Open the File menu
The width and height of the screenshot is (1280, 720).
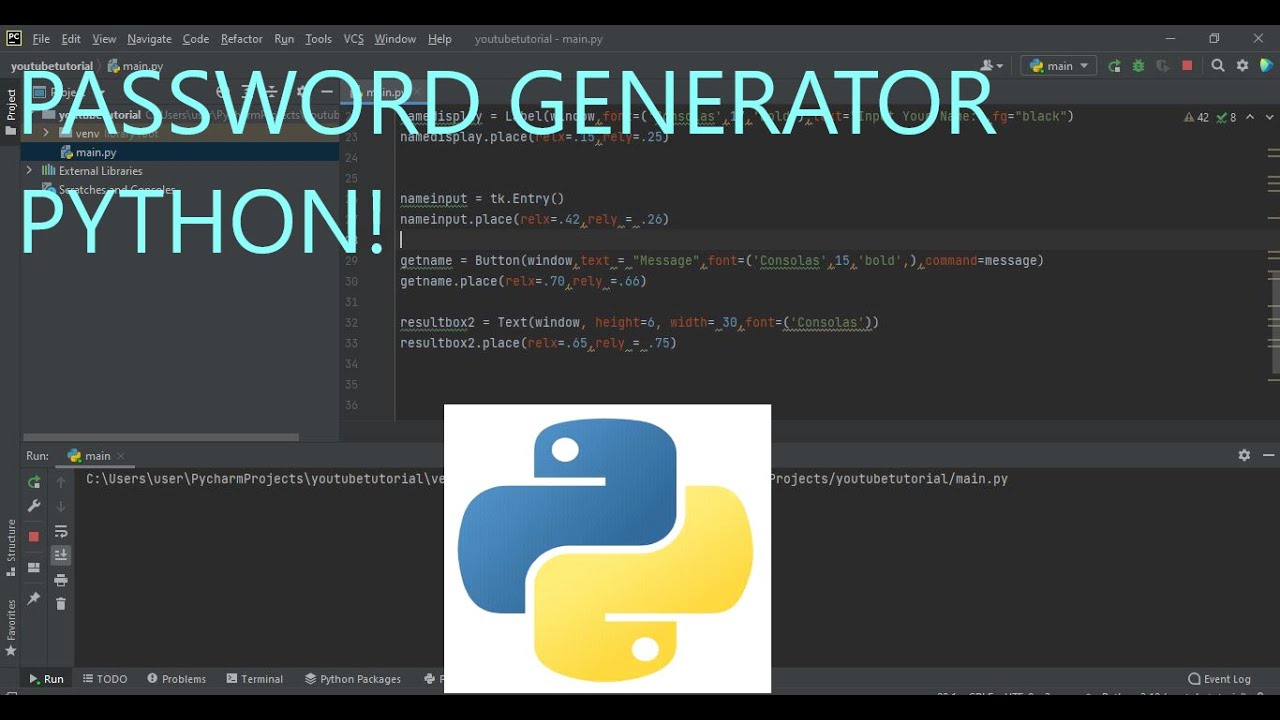(x=41, y=39)
